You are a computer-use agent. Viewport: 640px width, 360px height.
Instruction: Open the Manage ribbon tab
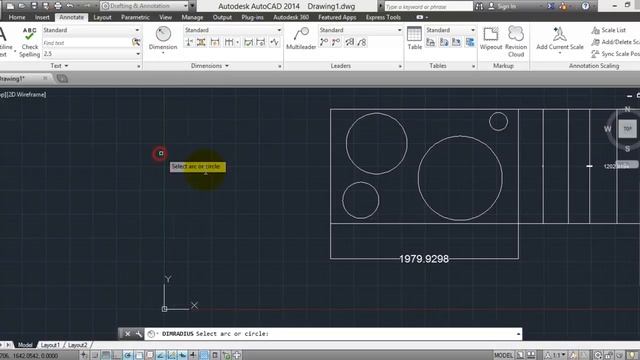tap(192, 17)
